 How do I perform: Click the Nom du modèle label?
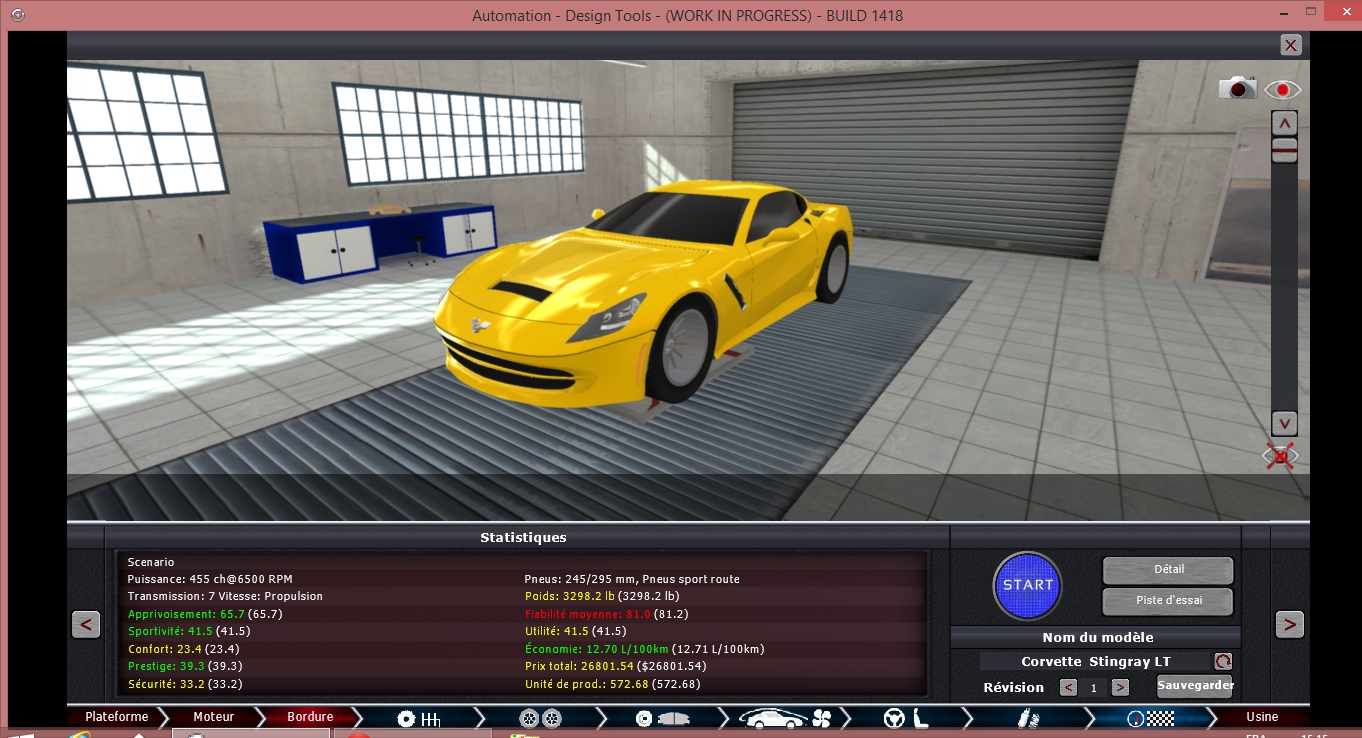point(1098,637)
